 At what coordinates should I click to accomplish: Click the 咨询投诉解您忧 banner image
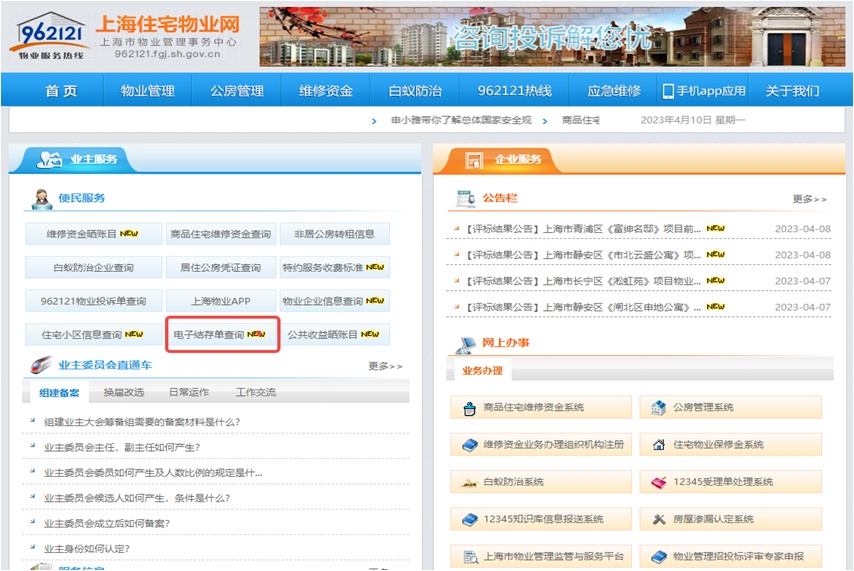pyautogui.click(x=552, y=37)
